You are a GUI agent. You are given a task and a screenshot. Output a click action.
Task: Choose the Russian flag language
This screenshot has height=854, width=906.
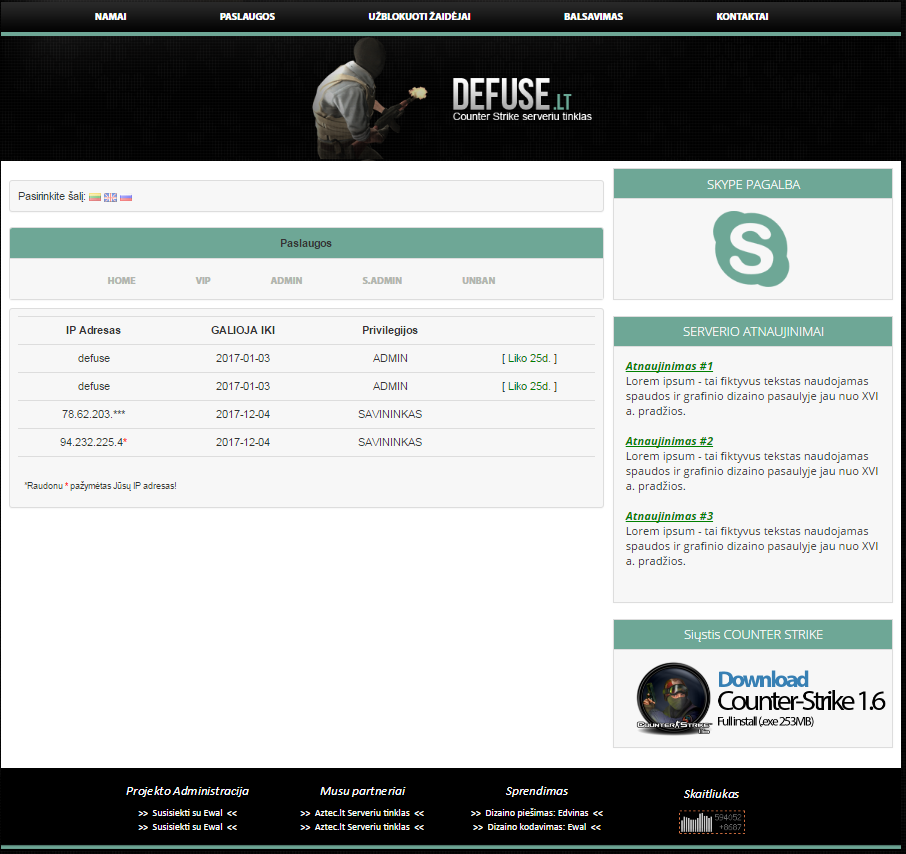[126, 197]
